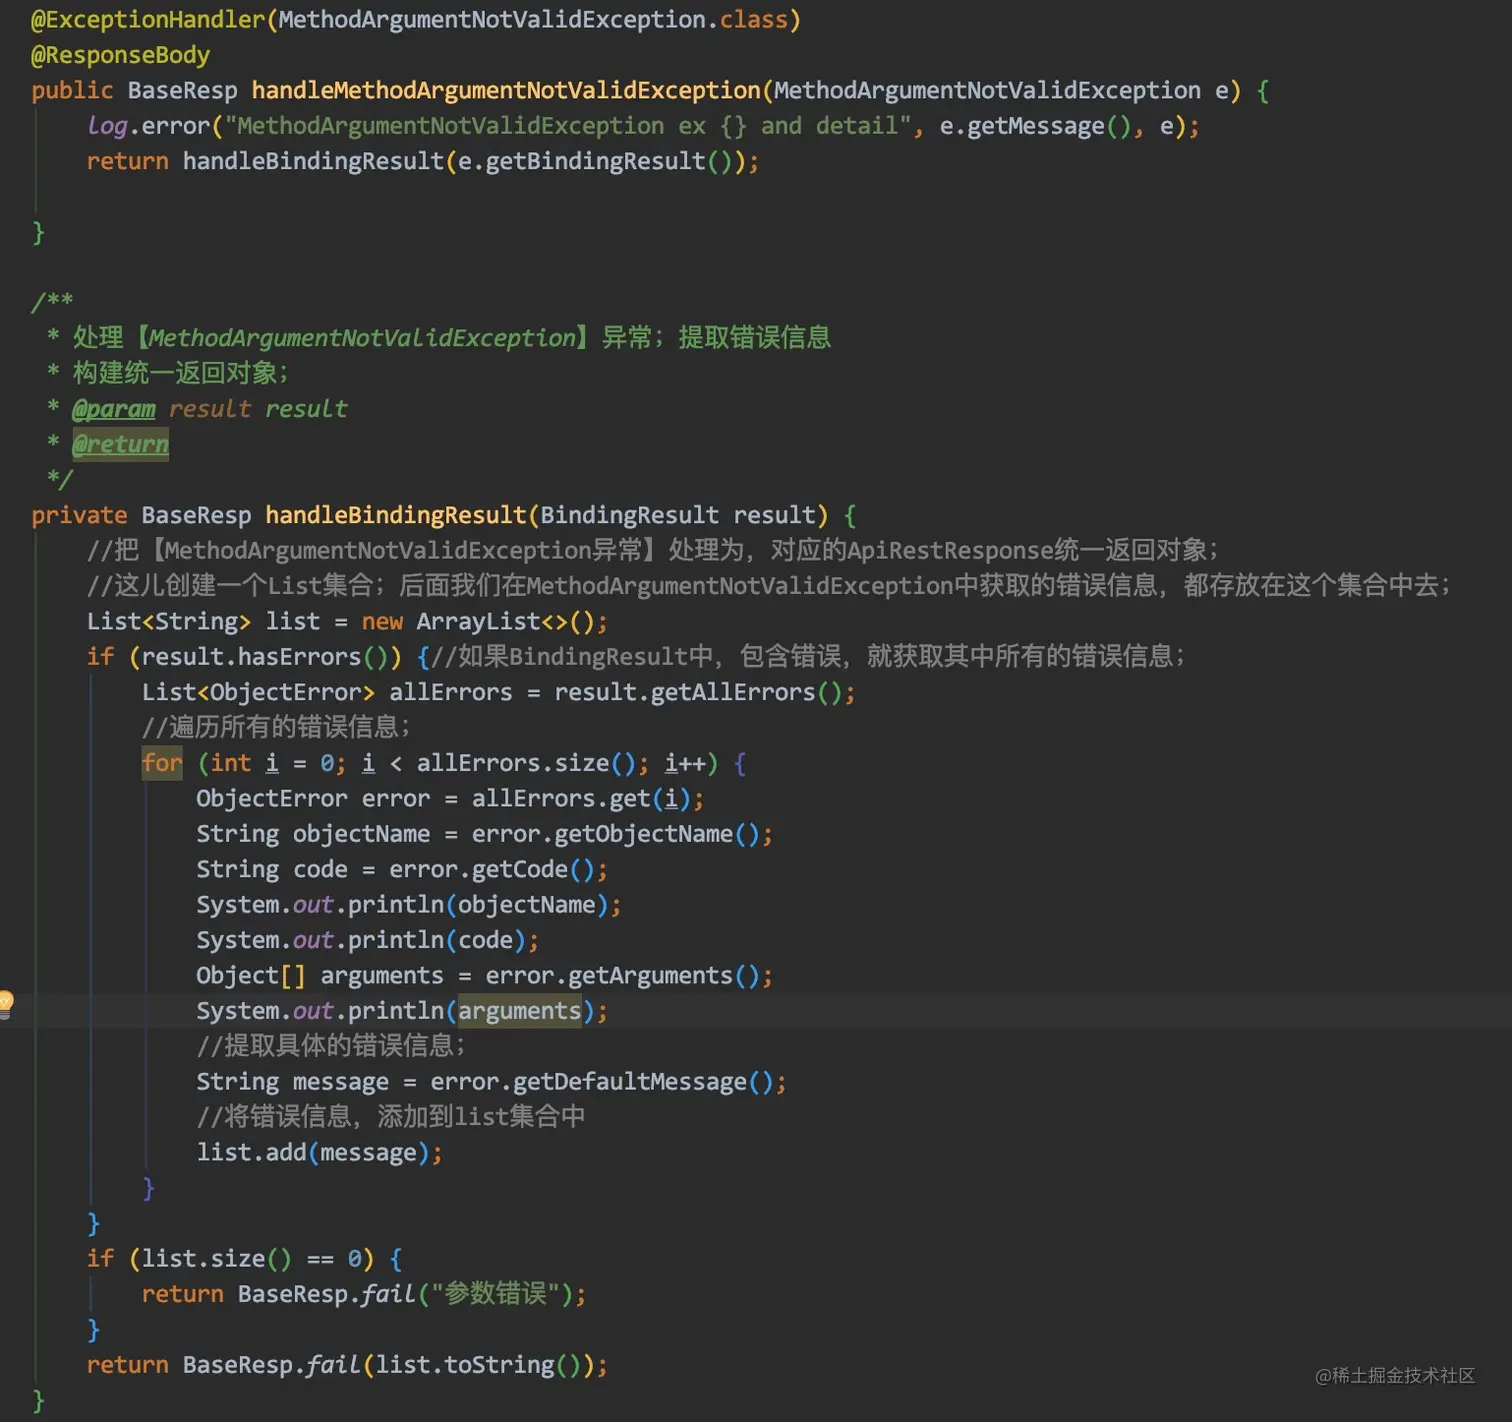1512x1422 pixels.
Task: Click the comment //遍历所有的错误信息
Action: coord(275,727)
